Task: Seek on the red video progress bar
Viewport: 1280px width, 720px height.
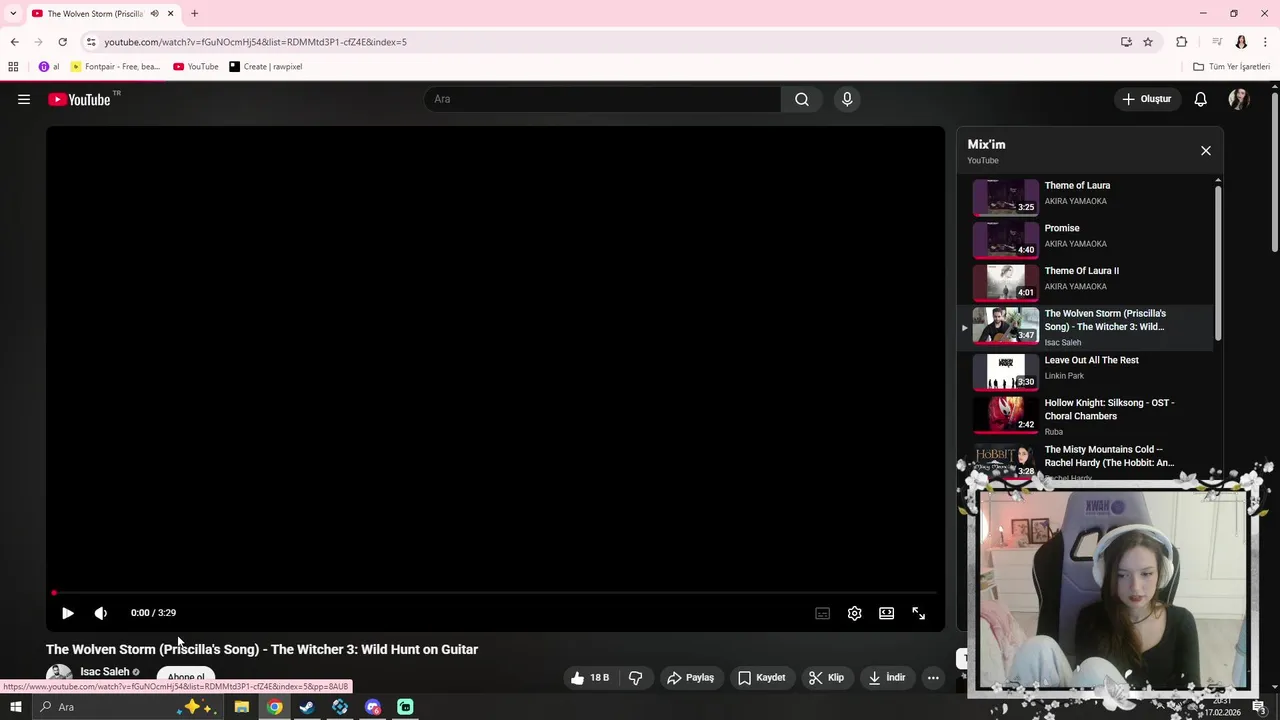Action: click(495, 593)
